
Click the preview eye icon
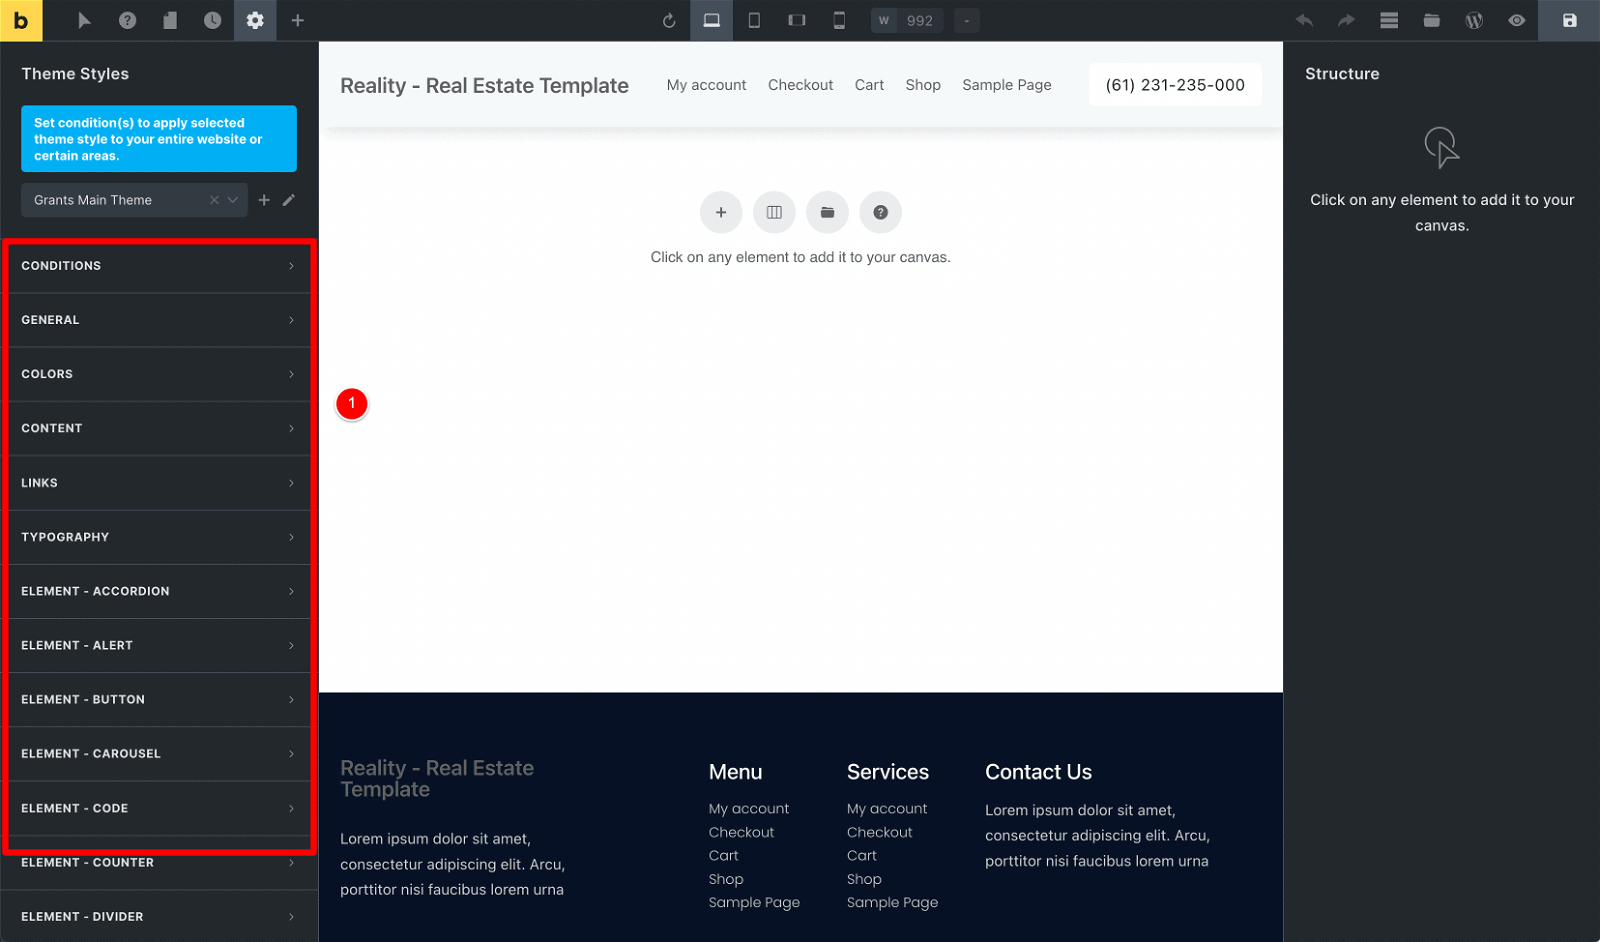[x=1517, y=20]
